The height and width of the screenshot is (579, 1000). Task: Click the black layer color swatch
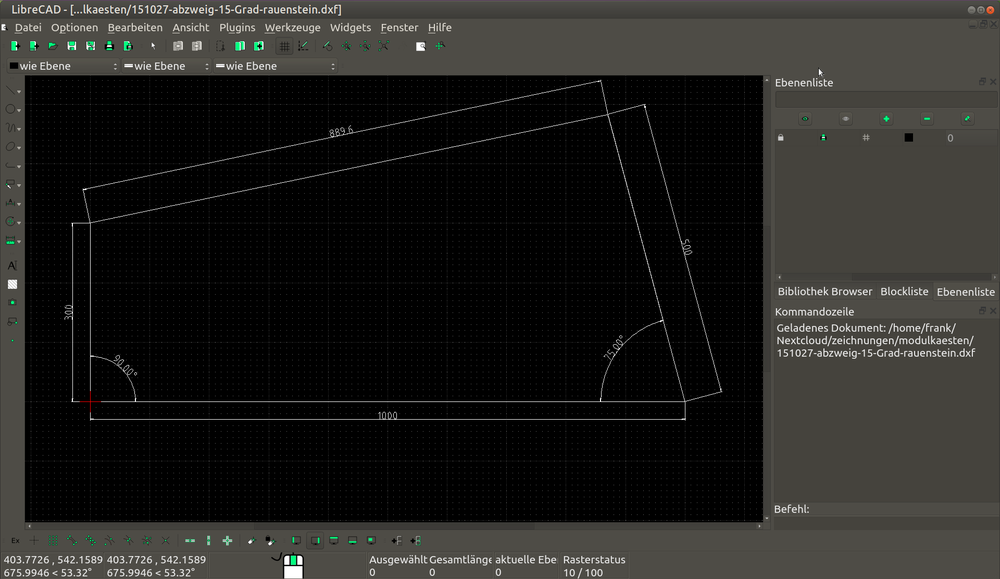click(x=908, y=138)
